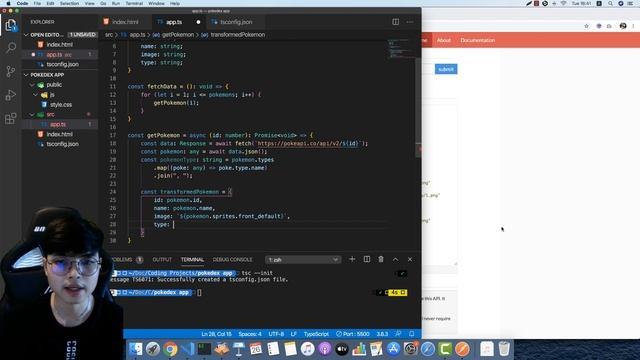This screenshot has height=360, width=640.
Task: Open Apple TV from the Dock
Action: (x=342, y=349)
